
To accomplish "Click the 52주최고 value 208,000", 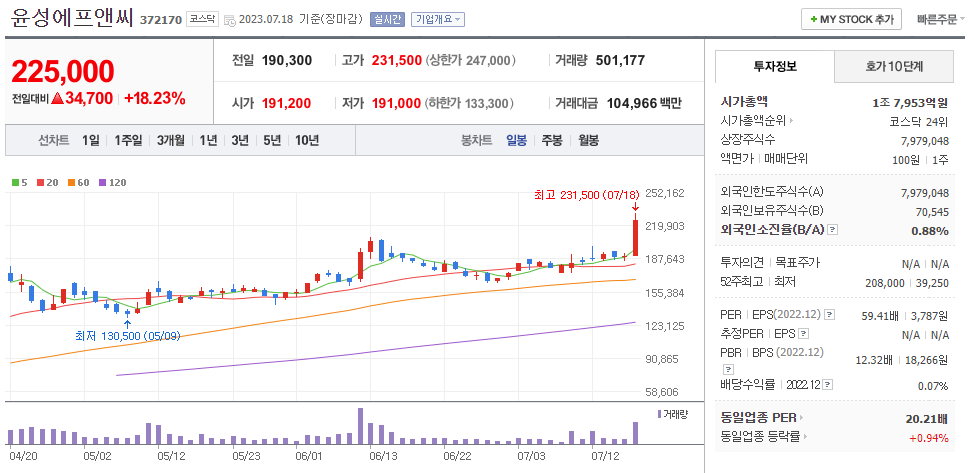I will click(x=885, y=283).
